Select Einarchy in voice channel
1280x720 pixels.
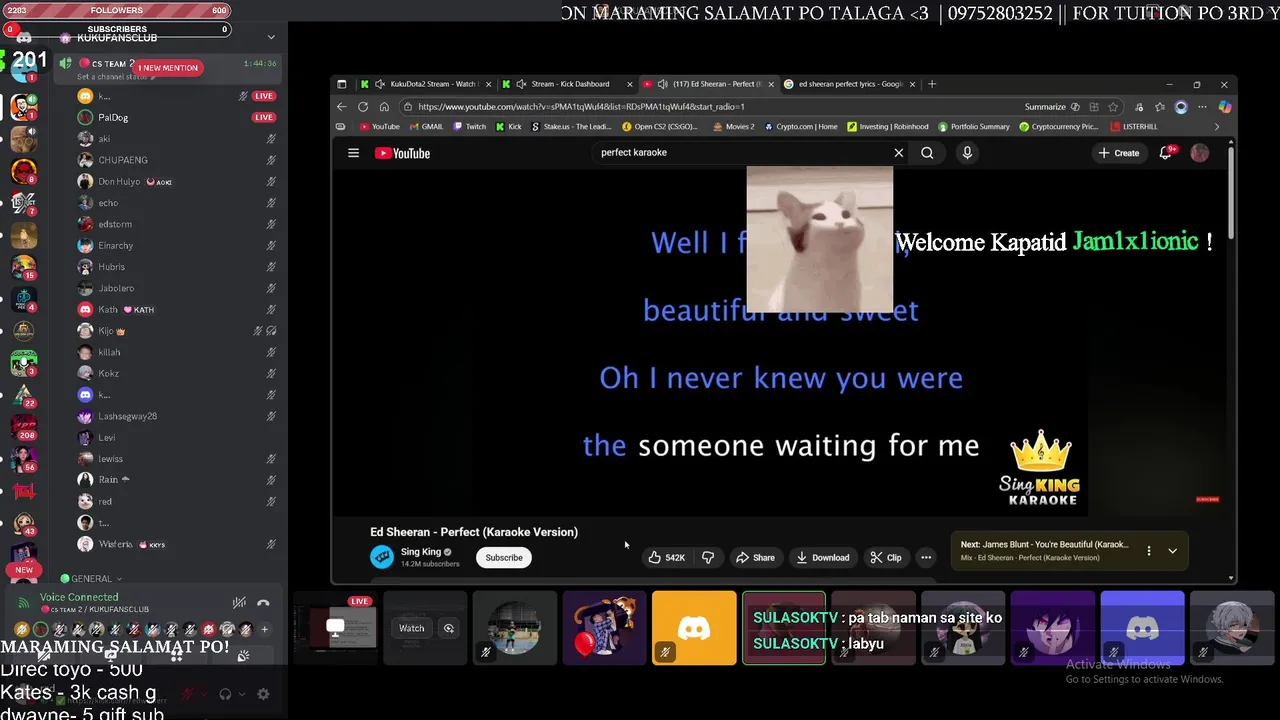[x=115, y=245]
